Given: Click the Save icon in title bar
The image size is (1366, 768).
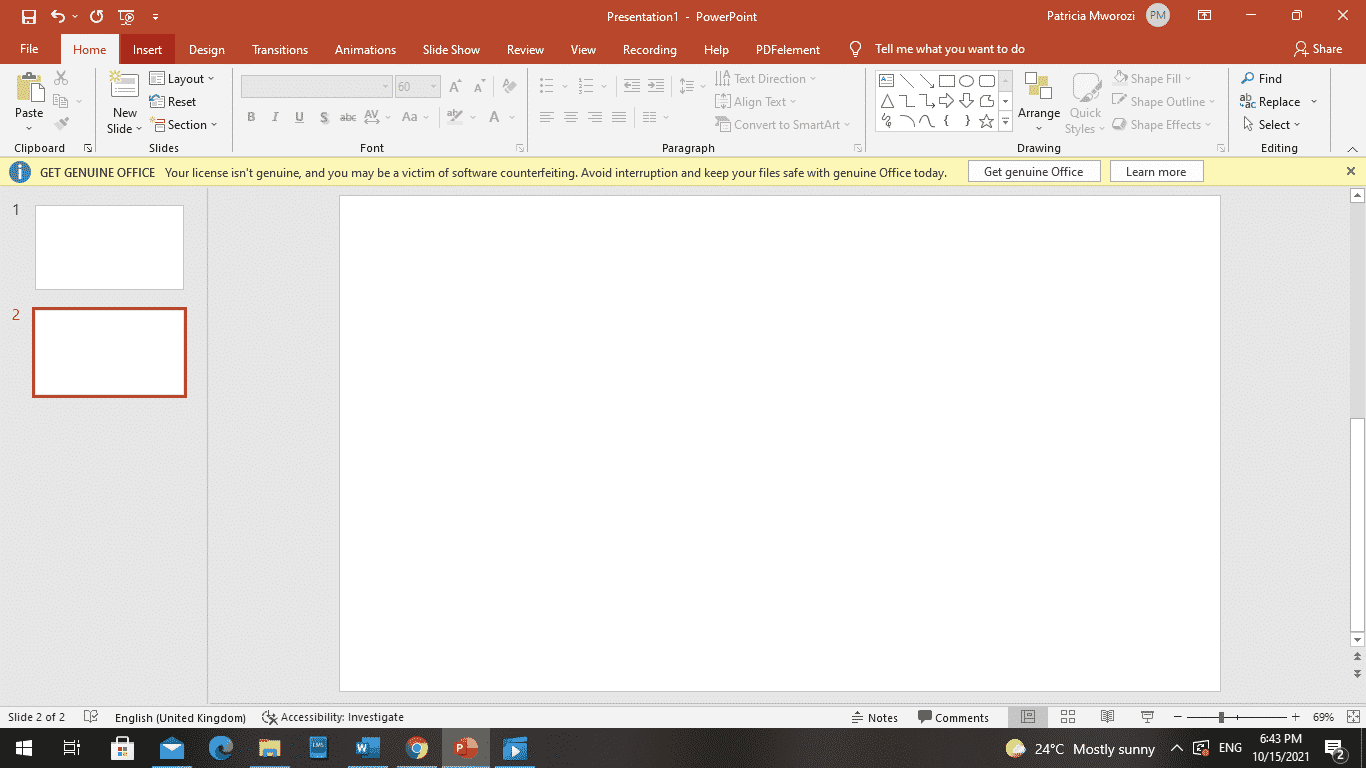Looking at the screenshot, I should coord(29,17).
